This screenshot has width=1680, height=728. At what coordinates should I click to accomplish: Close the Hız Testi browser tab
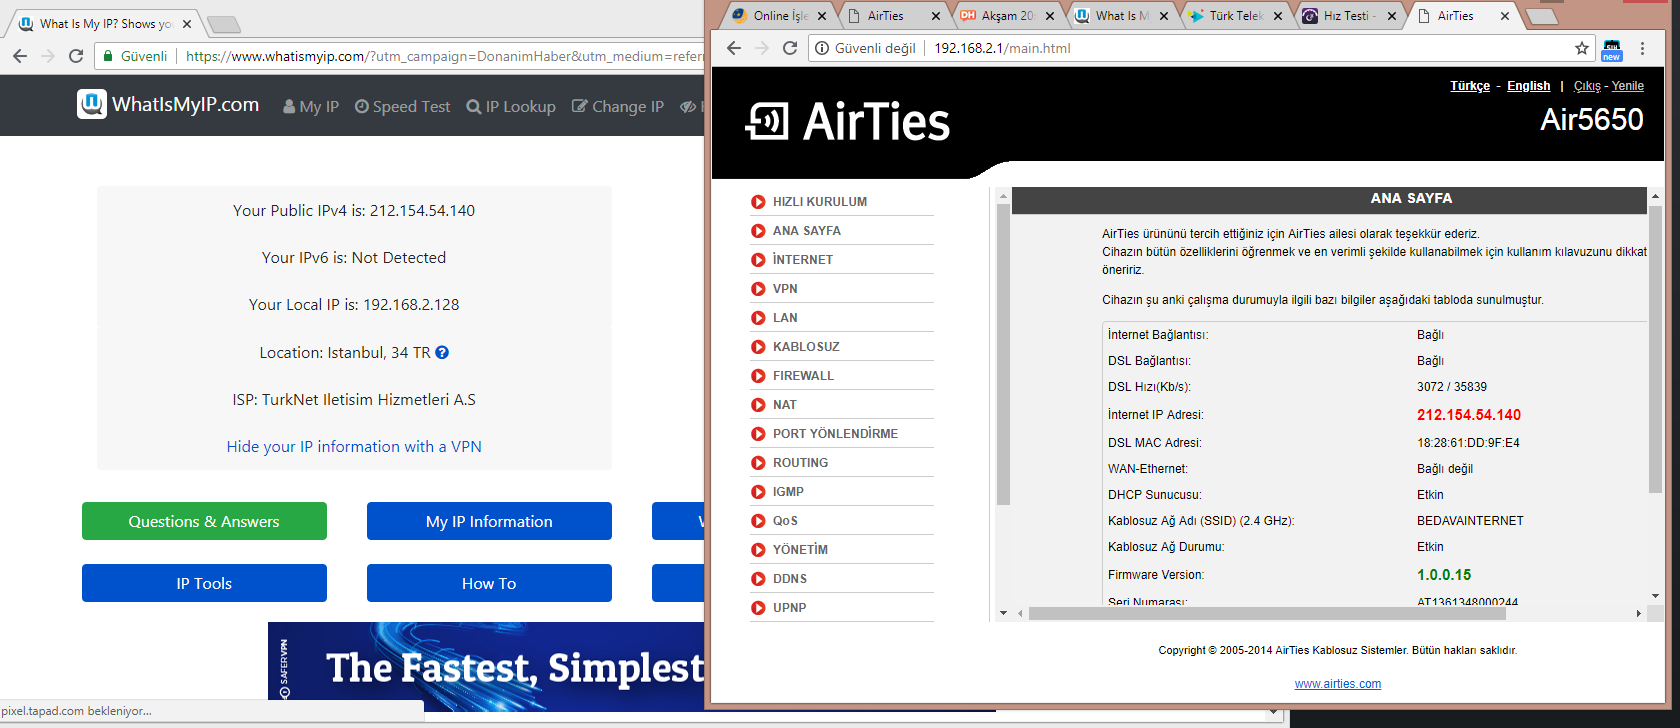click(1392, 16)
